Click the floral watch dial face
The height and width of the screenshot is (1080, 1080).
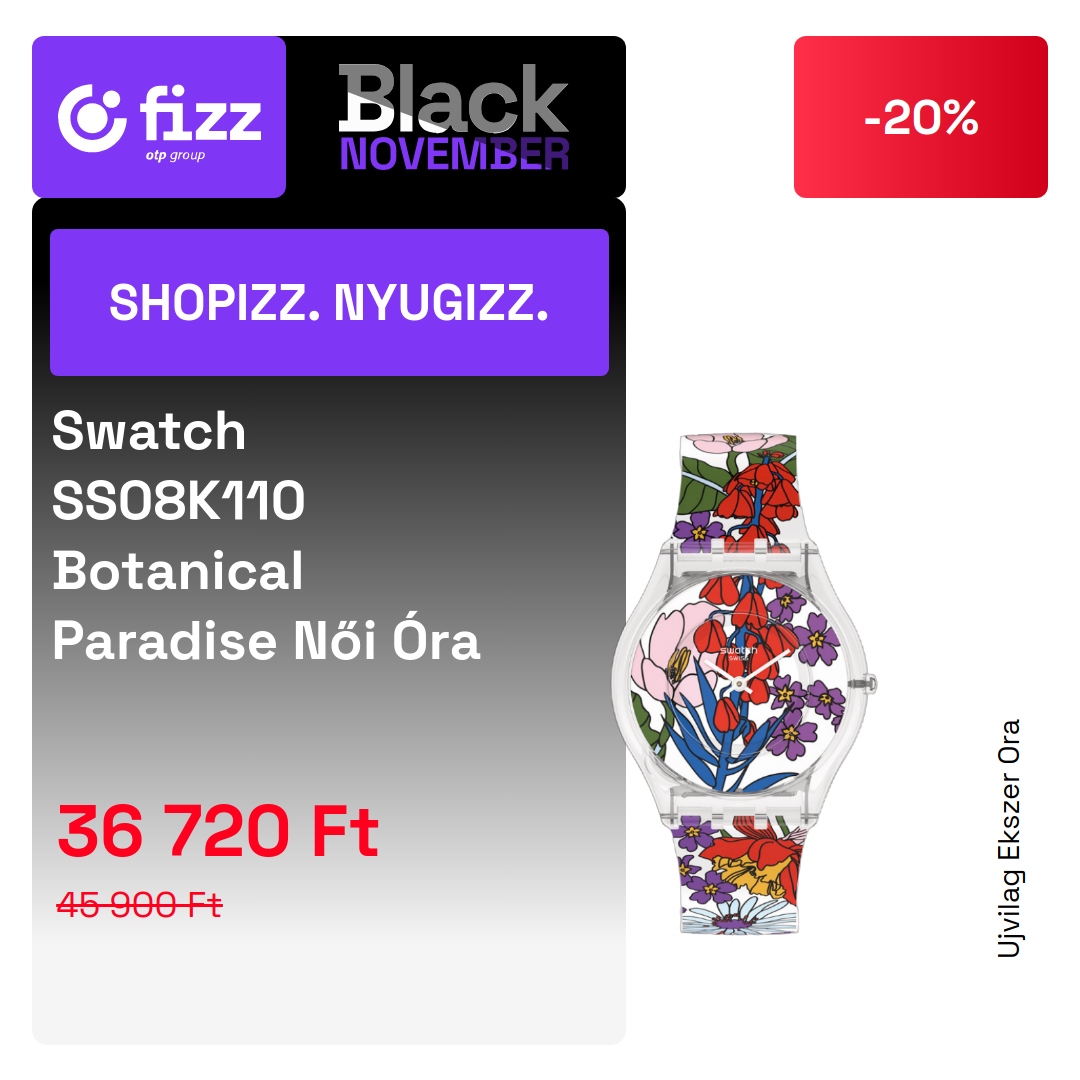click(x=738, y=683)
